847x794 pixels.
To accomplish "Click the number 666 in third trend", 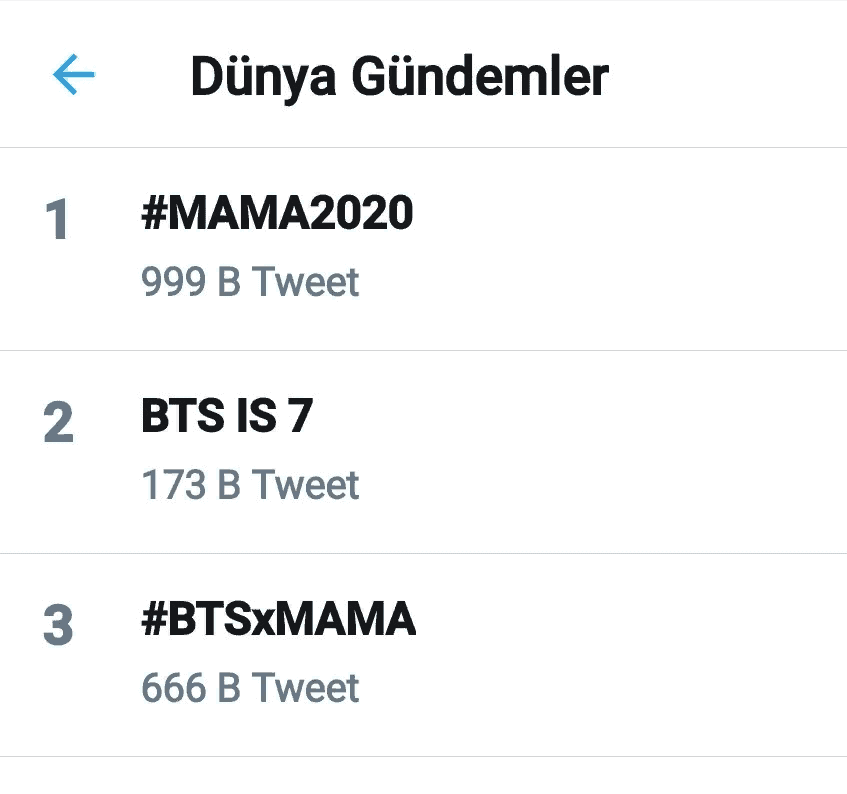I will pyautogui.click(x=174, y=688).
